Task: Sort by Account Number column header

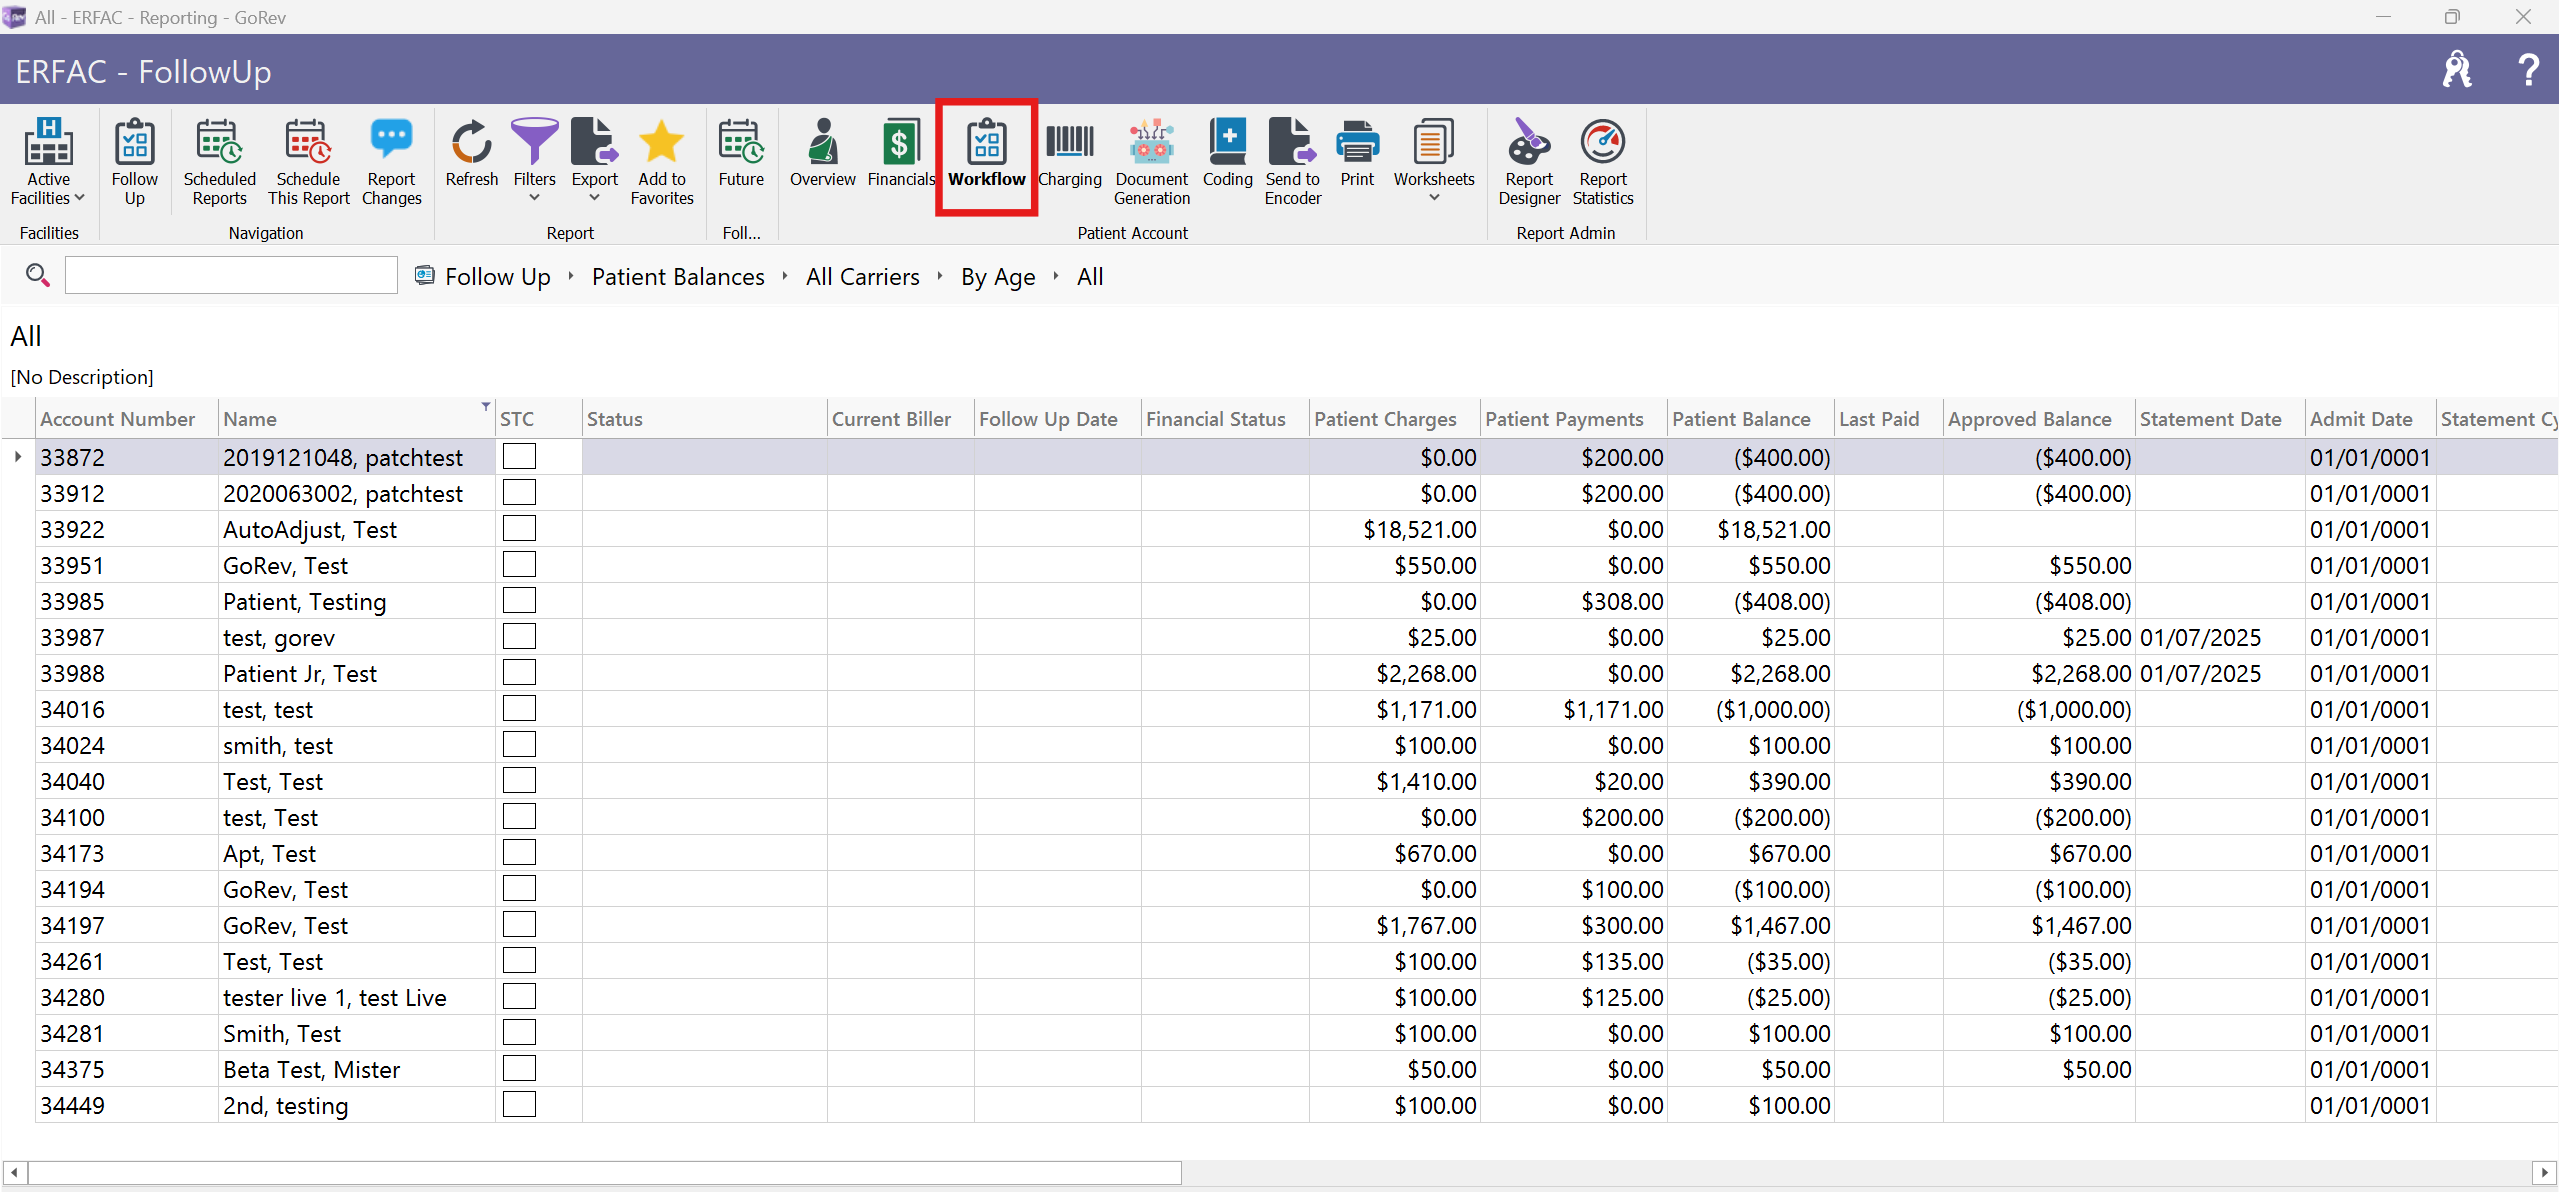Action: coord(126,419)
